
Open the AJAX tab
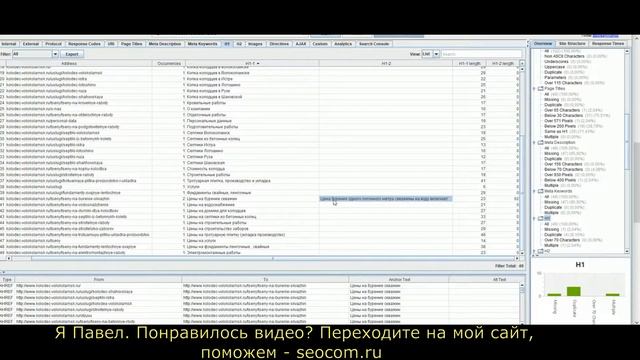click(x=301, y=44)
